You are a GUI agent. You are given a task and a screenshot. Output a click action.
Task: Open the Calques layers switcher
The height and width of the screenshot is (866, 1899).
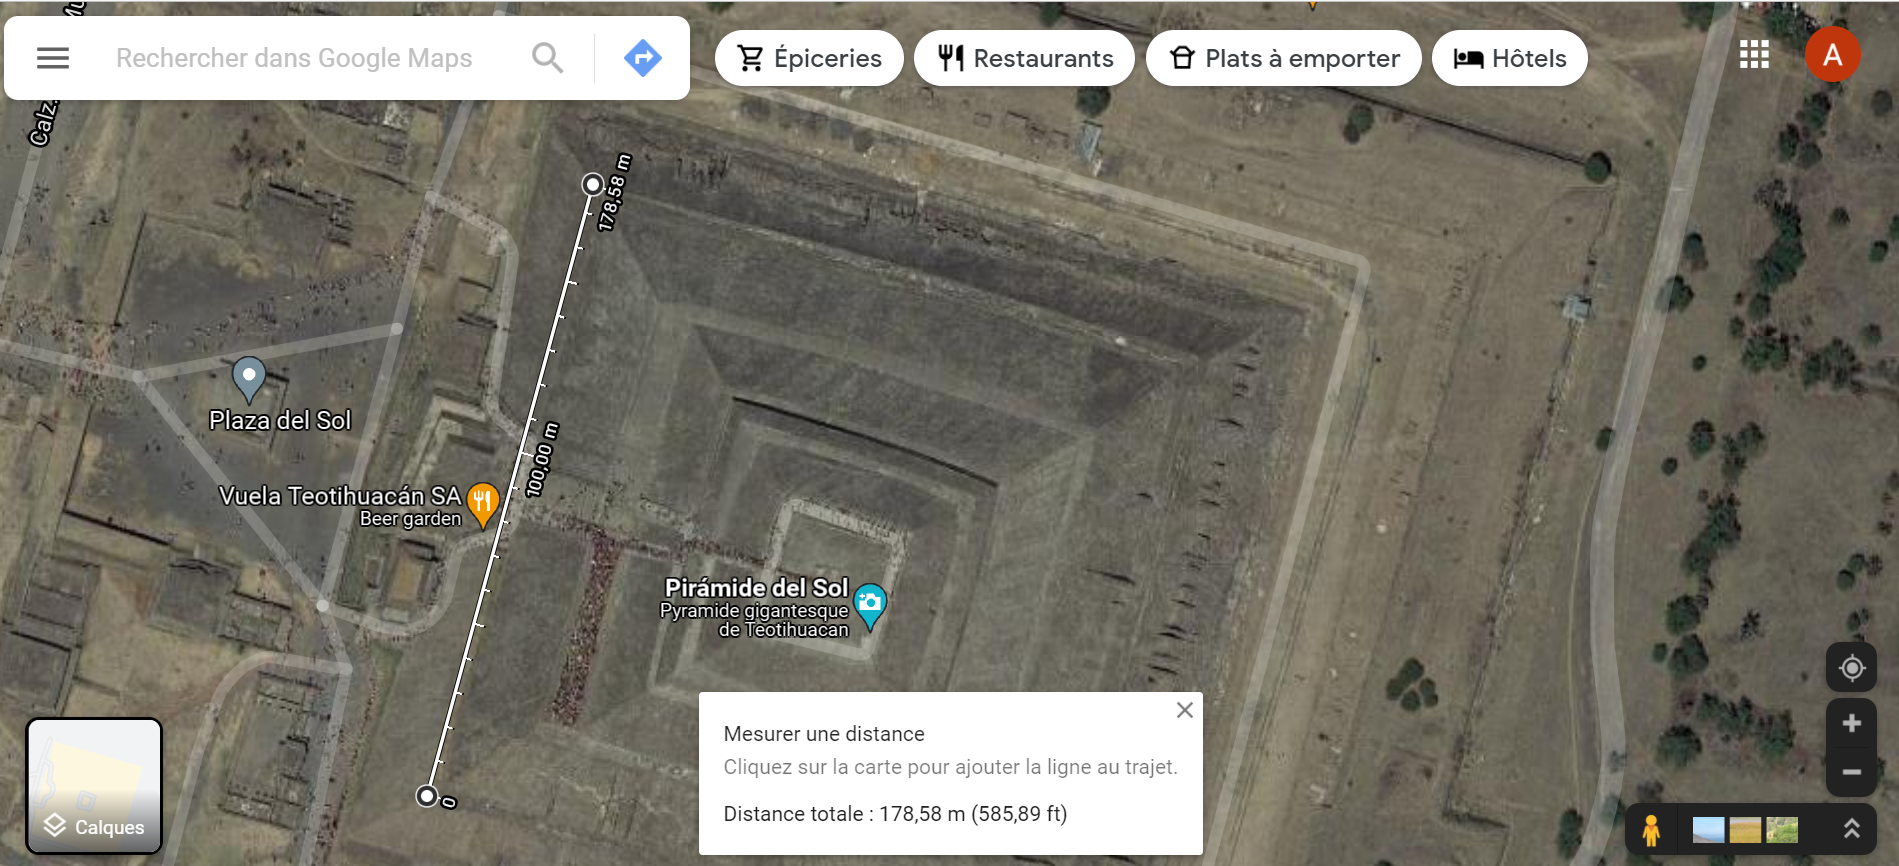pyautogui.click(x=94, y=786)
